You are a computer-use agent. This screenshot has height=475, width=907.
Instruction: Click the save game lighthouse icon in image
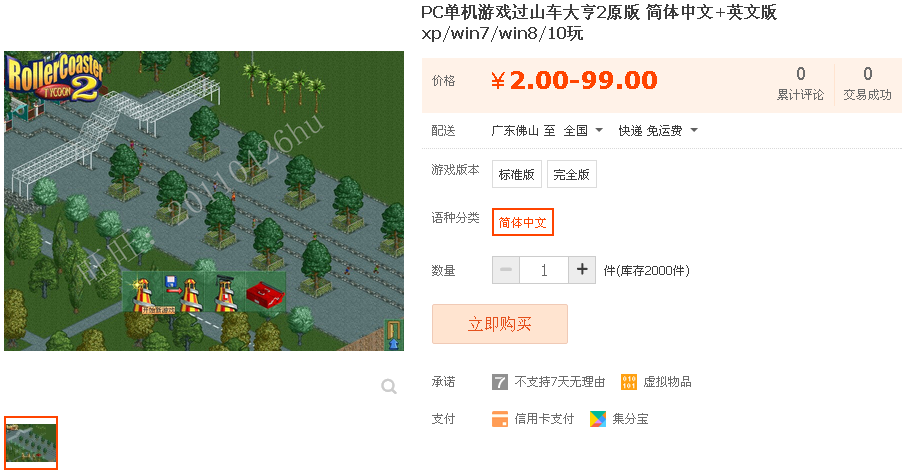coord(182,294)
